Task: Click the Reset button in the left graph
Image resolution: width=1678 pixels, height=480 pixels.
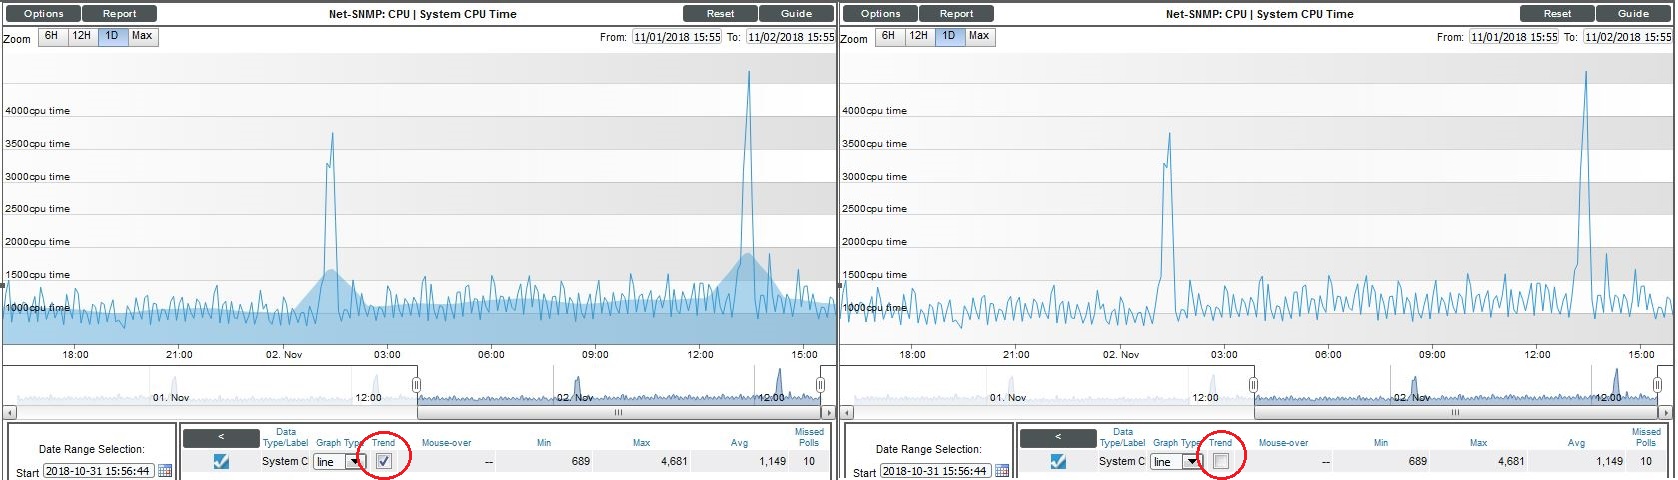Action: [x=720, y=14]
